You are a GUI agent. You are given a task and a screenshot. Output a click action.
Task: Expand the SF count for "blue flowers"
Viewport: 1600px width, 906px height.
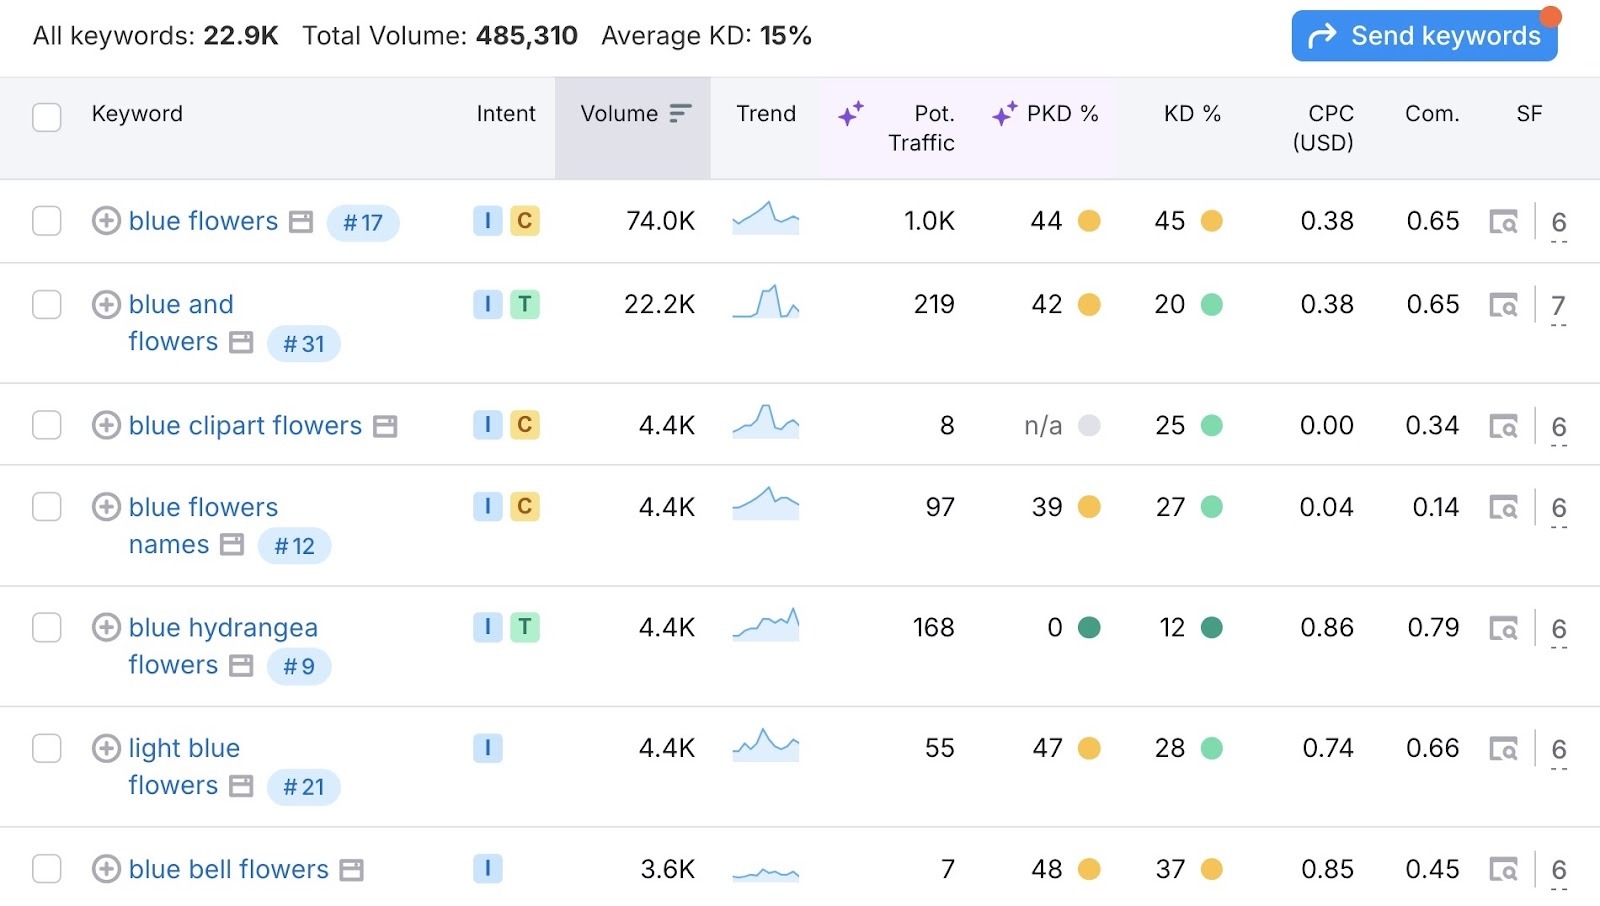coord(1557,221)
